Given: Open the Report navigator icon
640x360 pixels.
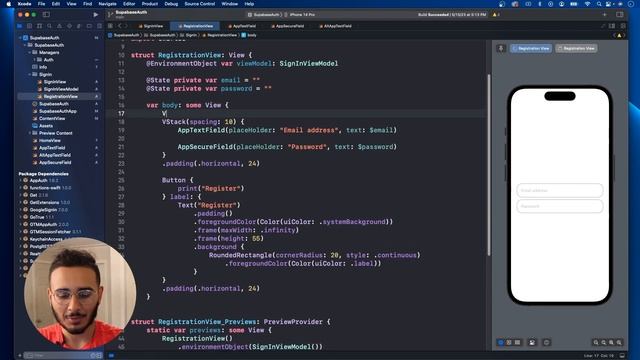Looking at the screenshot, I should tap(99, 26).
